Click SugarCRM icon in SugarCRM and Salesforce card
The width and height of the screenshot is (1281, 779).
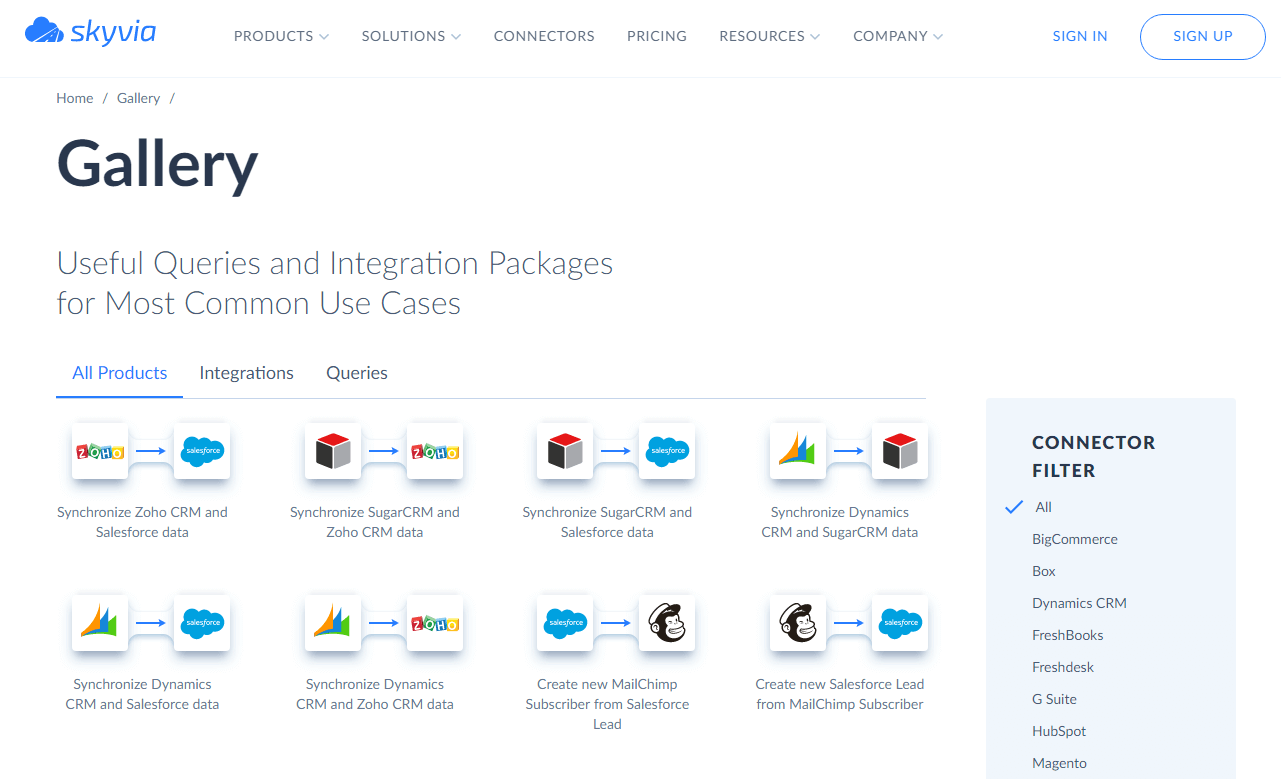pos(565,451)
